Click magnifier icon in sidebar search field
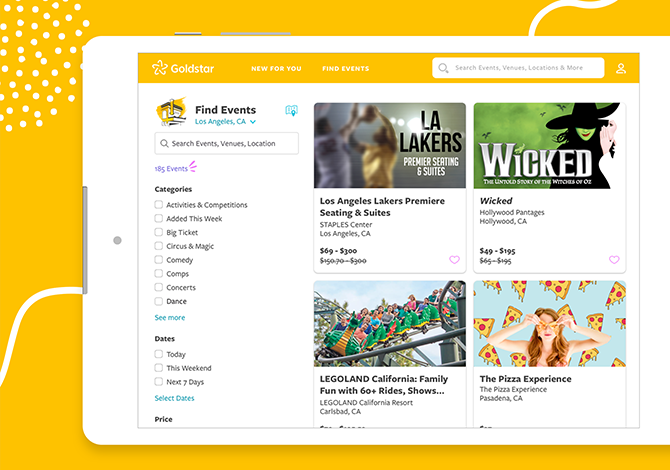The image size is (670, 470). pyautogui.click(x=164, y=144)
